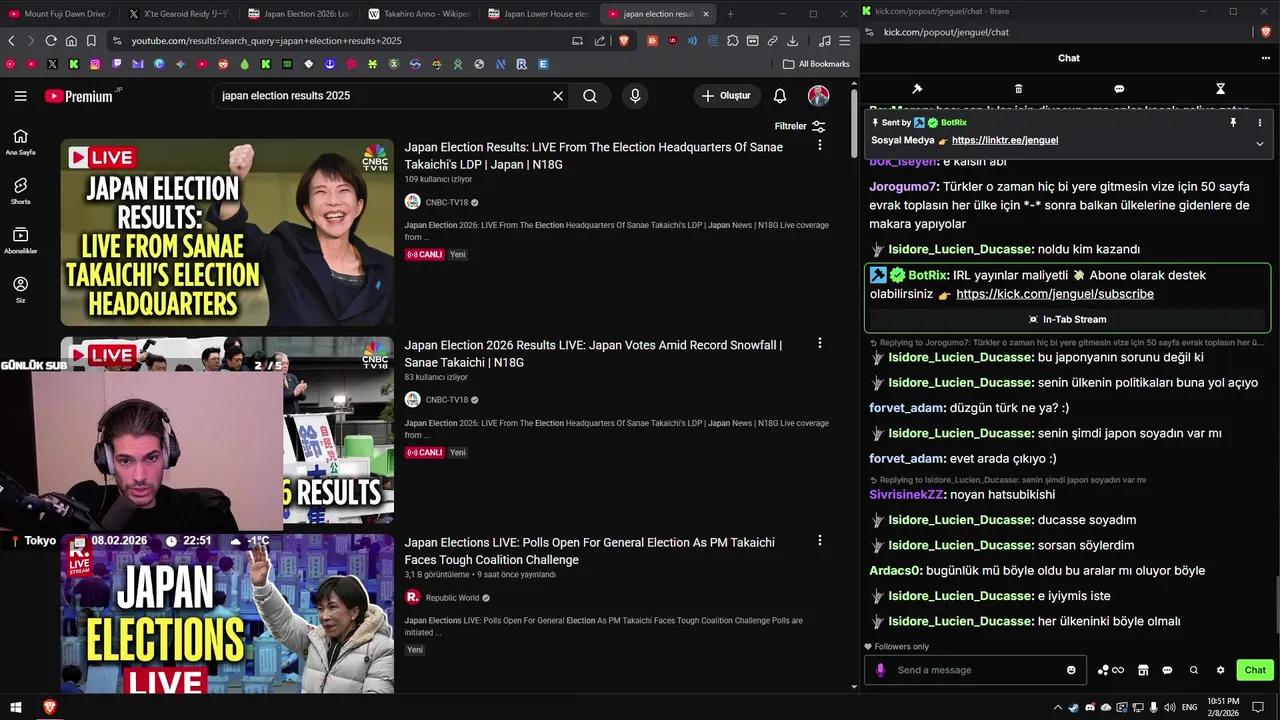The image size is (1280, 720).
Task: Expand pinned message with chevron
Action: [1259, 144]
